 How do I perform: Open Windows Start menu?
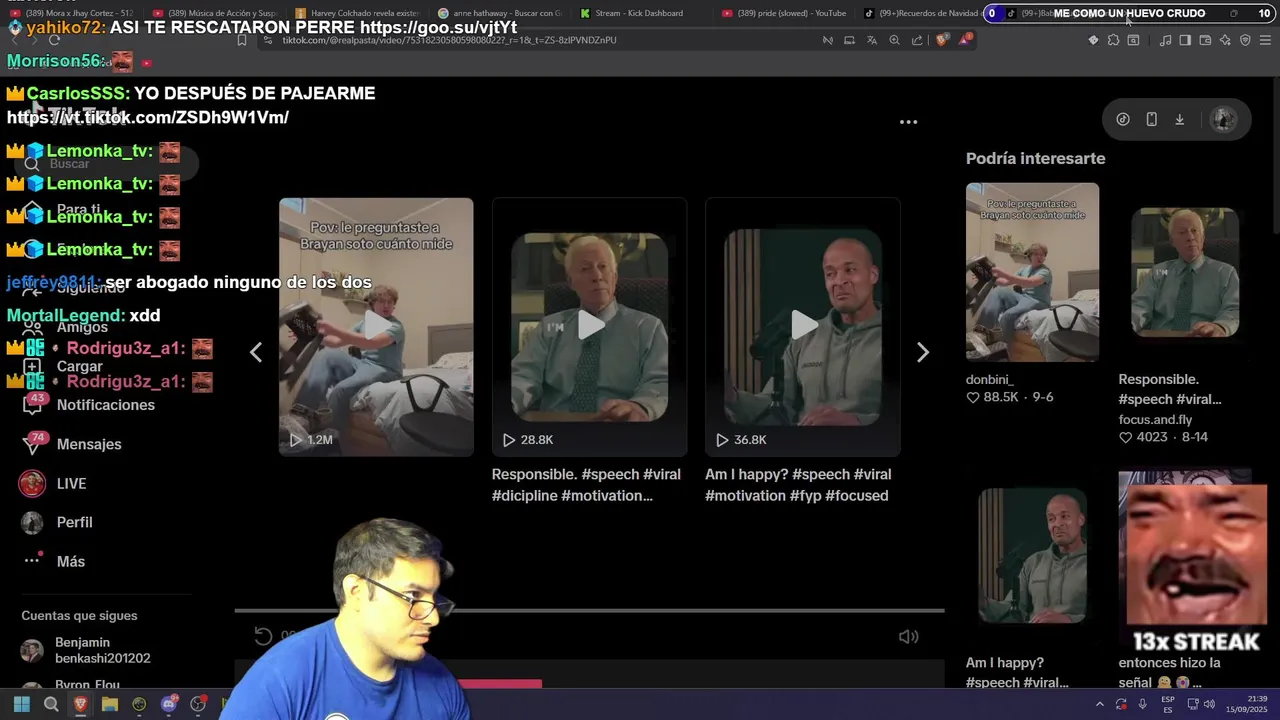tap(21, 704)
